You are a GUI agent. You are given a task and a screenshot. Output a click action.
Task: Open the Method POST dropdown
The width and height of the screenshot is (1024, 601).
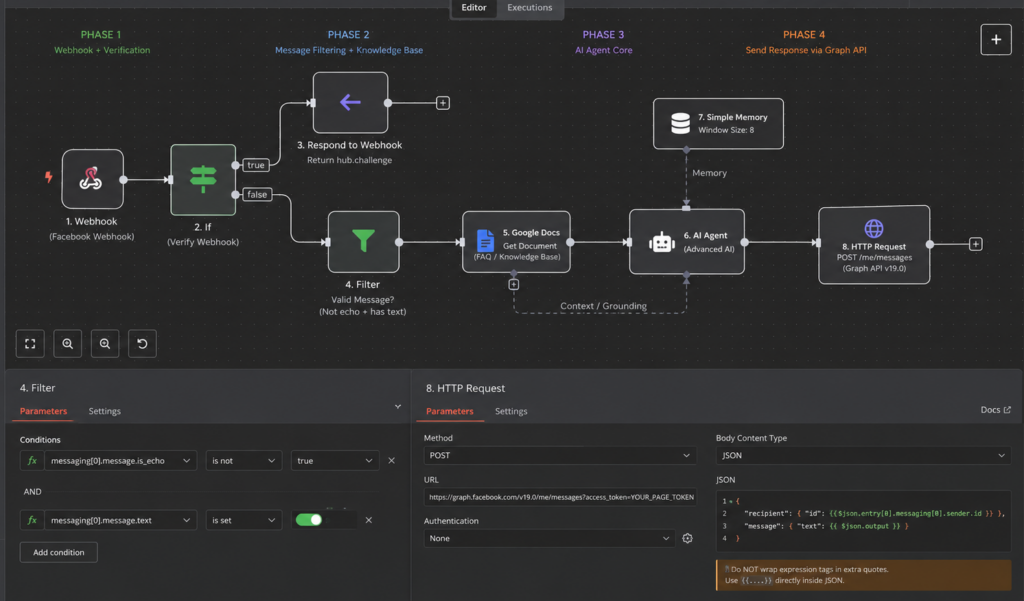(x=560, y=455)
